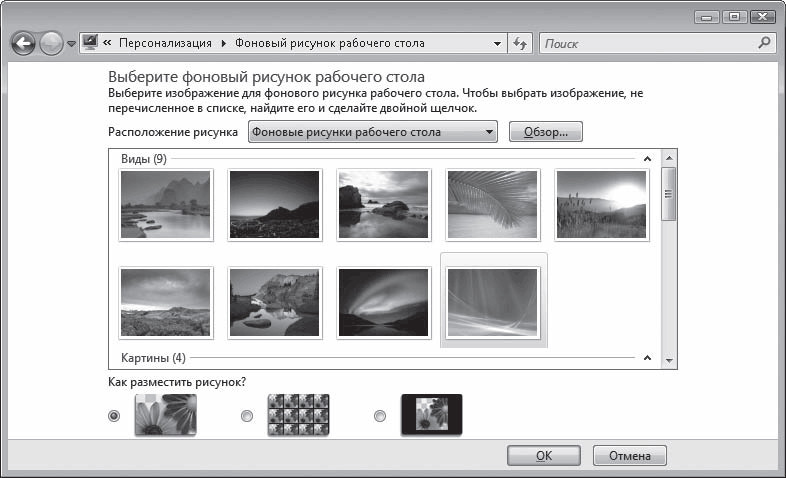Go to Персонализация in the breadcrumb
The height and width of the screenshot is (478, 786).
pyautogui.click(x=165, y=44)
